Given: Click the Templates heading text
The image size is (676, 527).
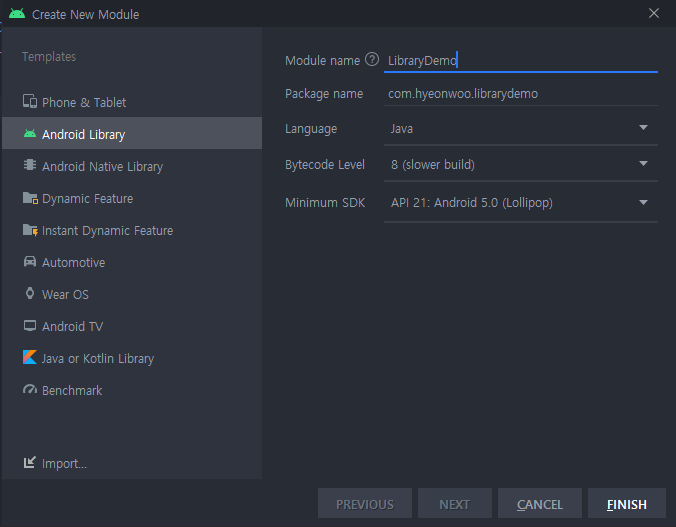Looking at the screenshot, I should point(49,56).
